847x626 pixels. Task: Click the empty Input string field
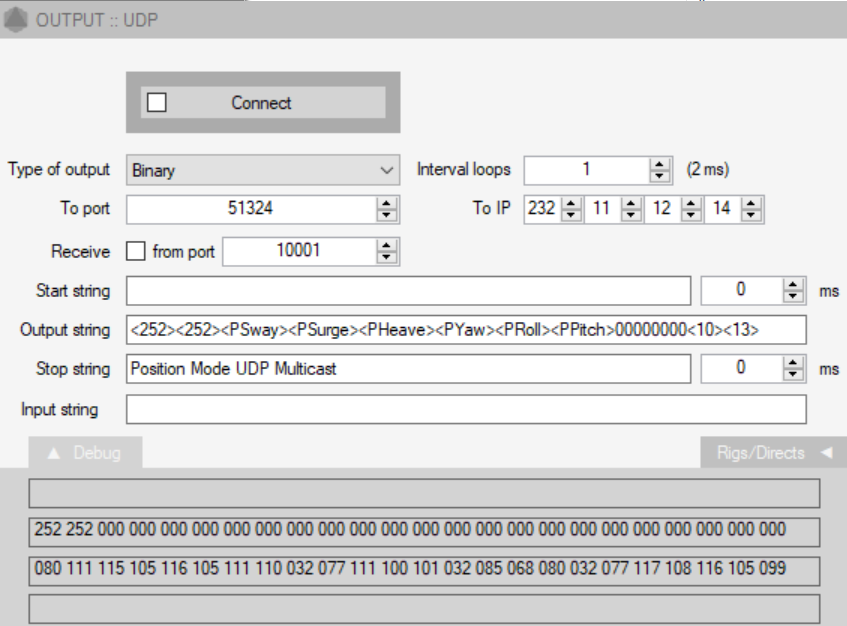[465, 409]
